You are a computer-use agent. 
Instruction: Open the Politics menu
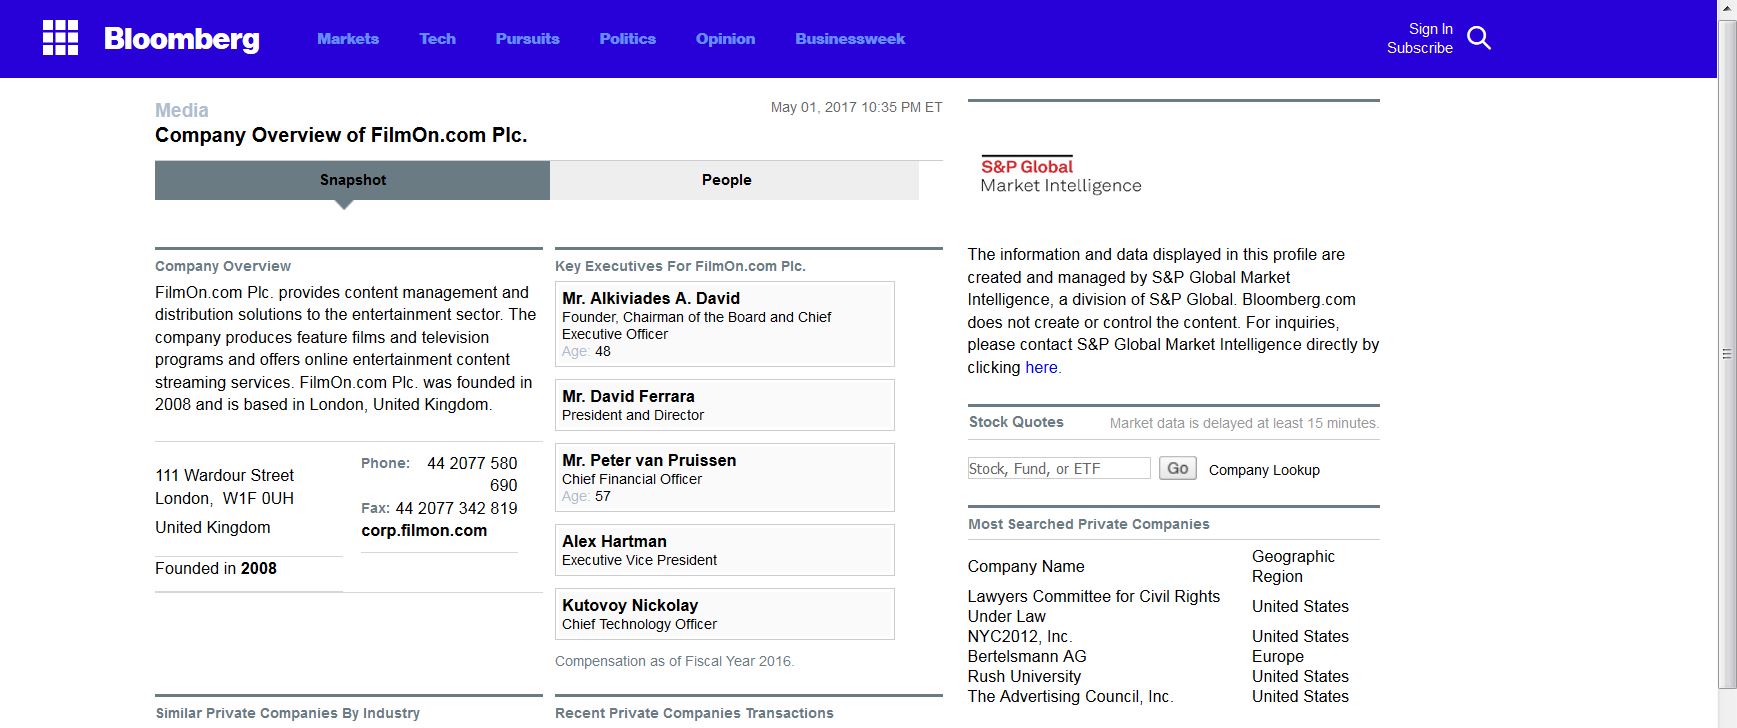point(627,39)
